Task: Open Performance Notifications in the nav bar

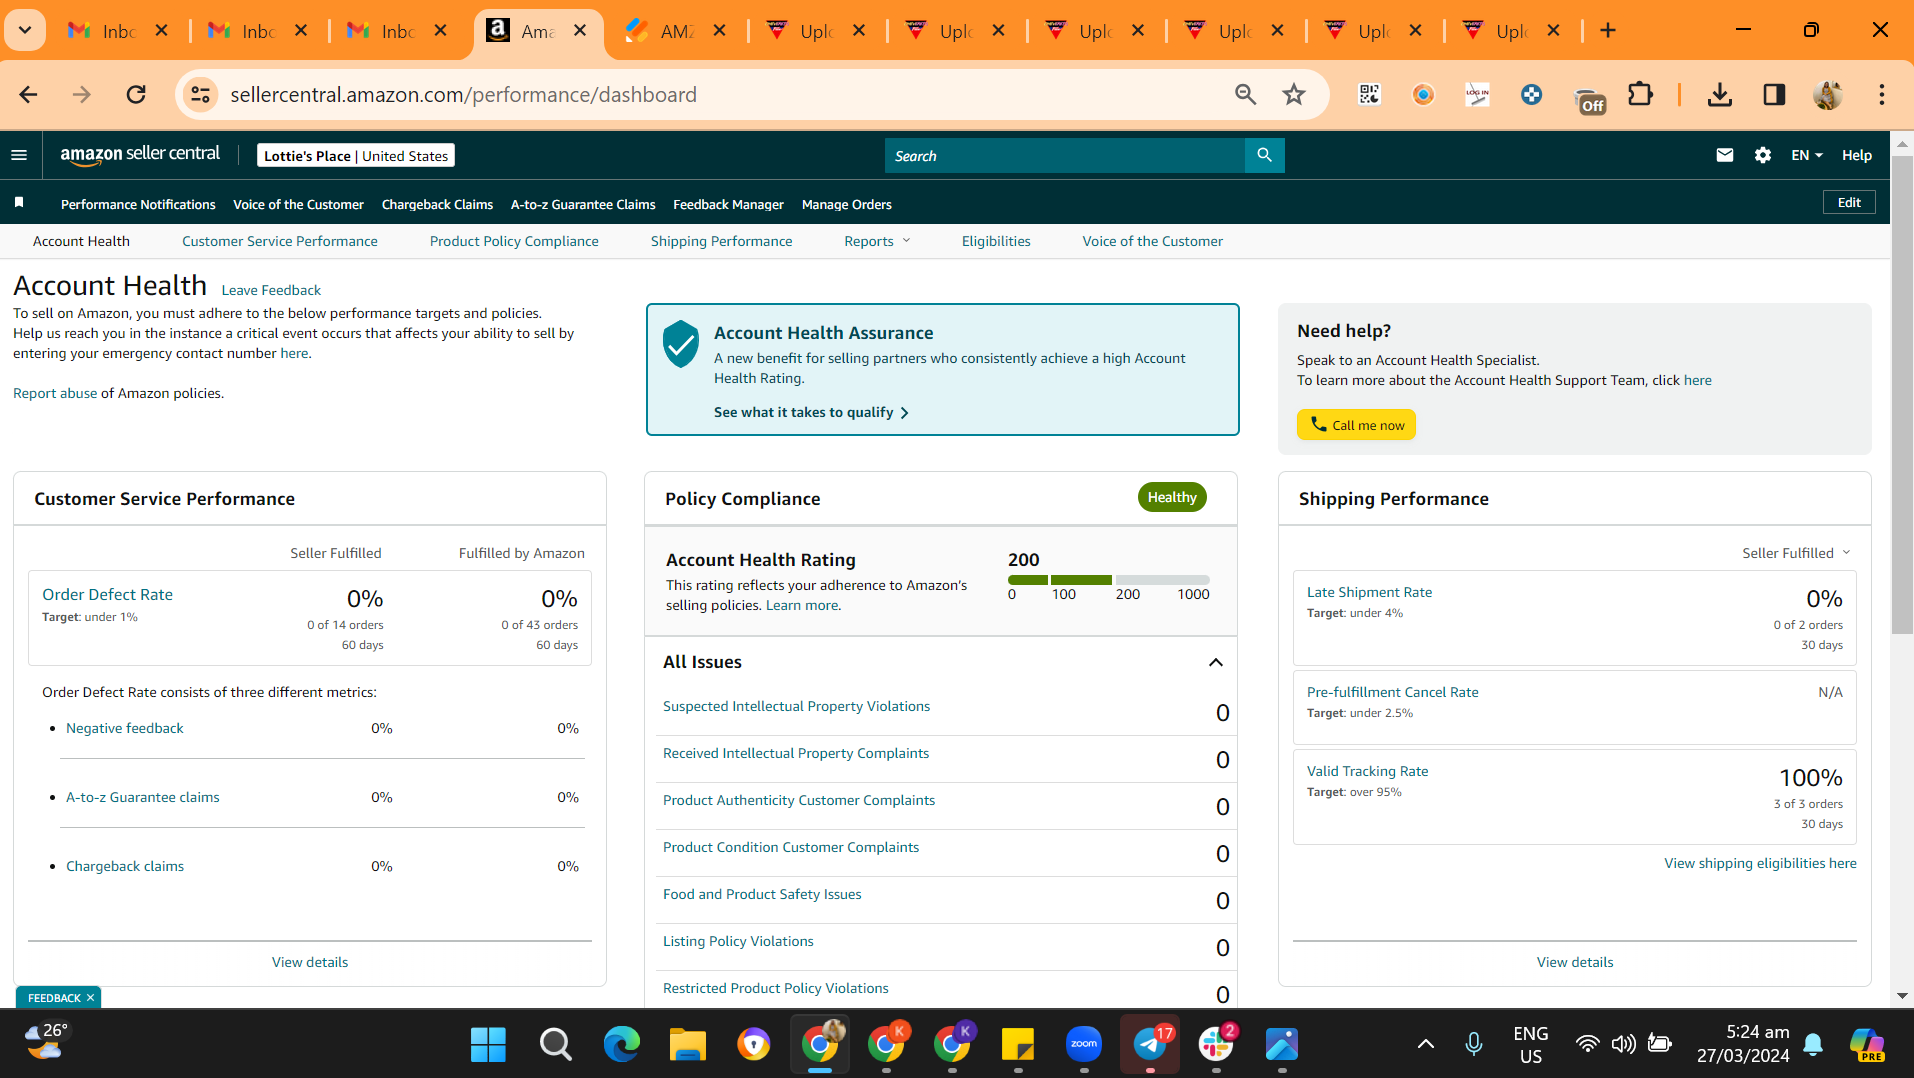Action: [x=138, y=204]
